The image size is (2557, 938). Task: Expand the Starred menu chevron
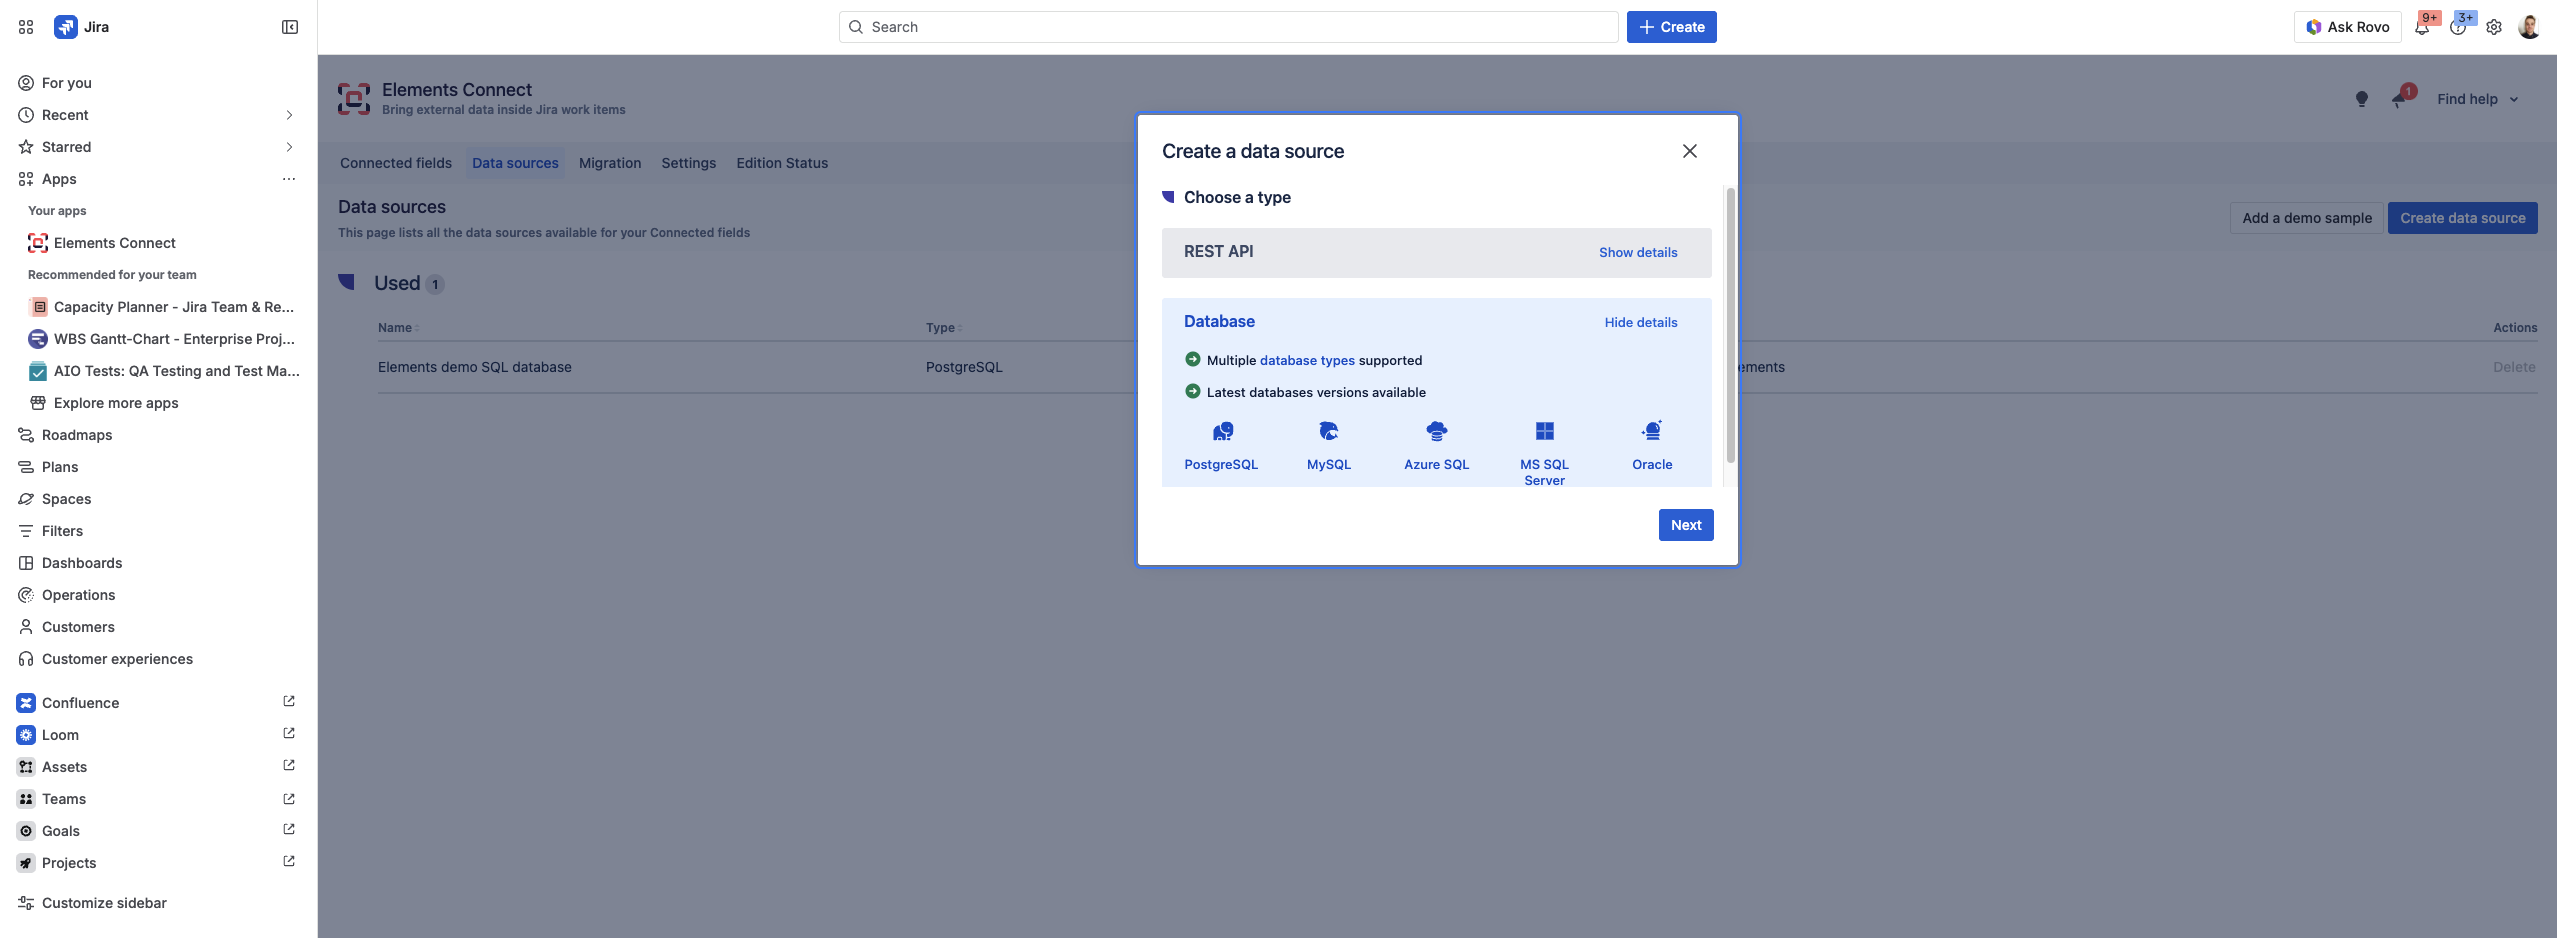pos(289,147)
